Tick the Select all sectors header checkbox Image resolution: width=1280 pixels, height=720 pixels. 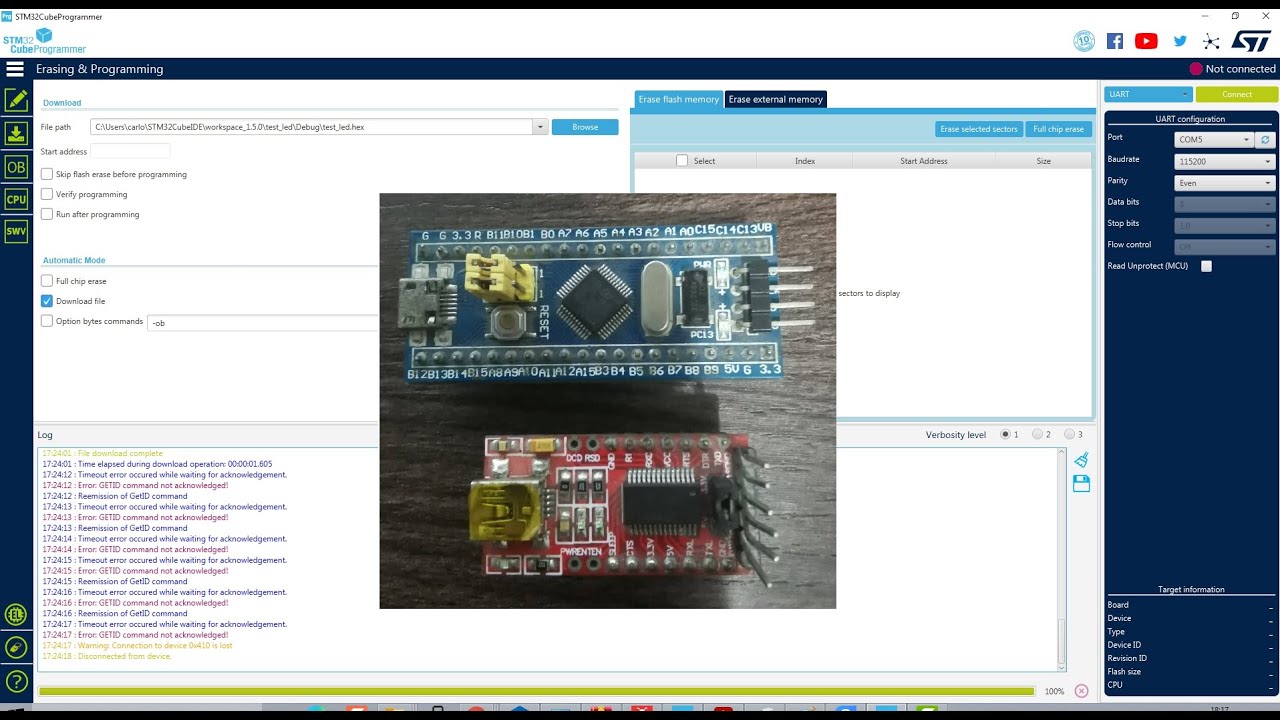[682, 160]
